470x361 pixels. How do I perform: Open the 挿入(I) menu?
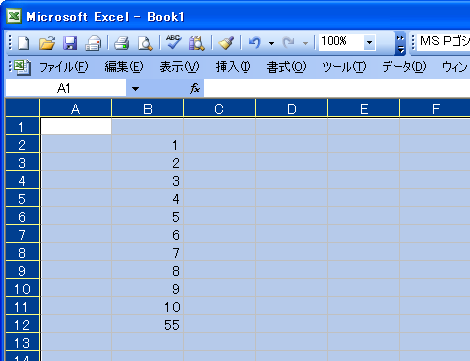click(x=233, y=67)
